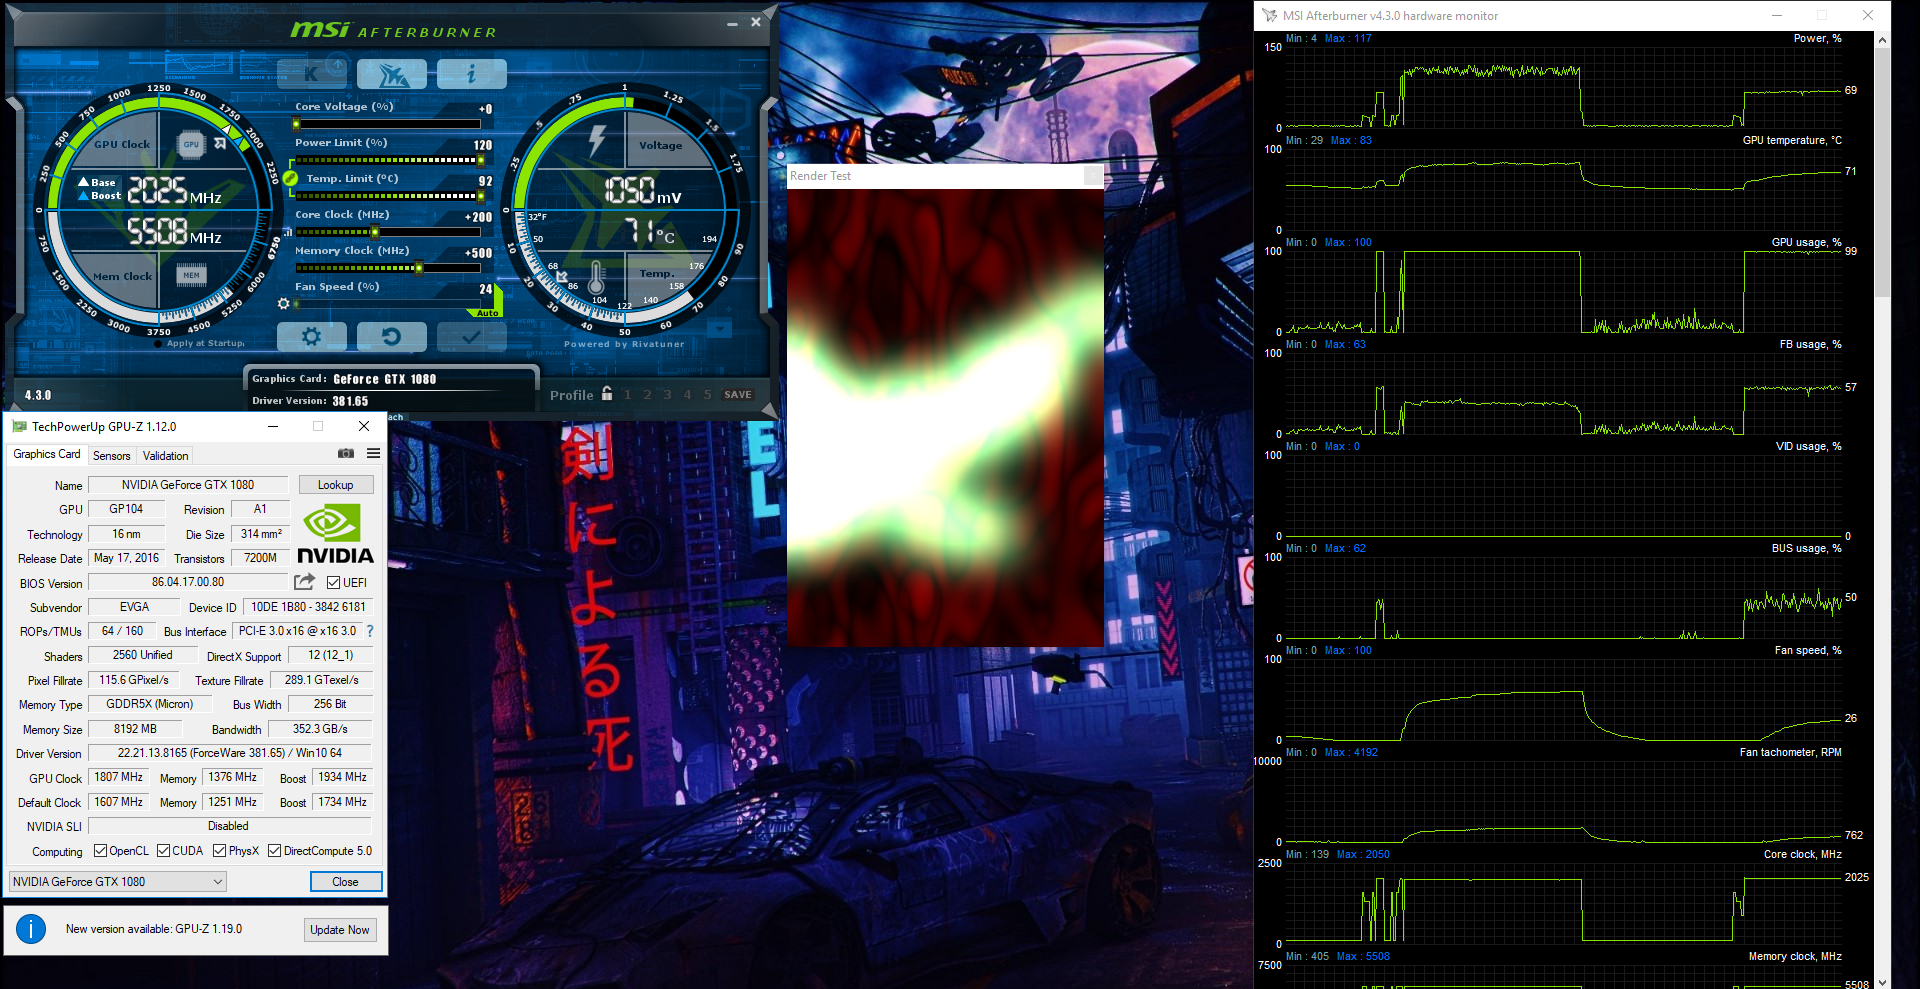Click the Core Clock slider handle

coord(375,232)
